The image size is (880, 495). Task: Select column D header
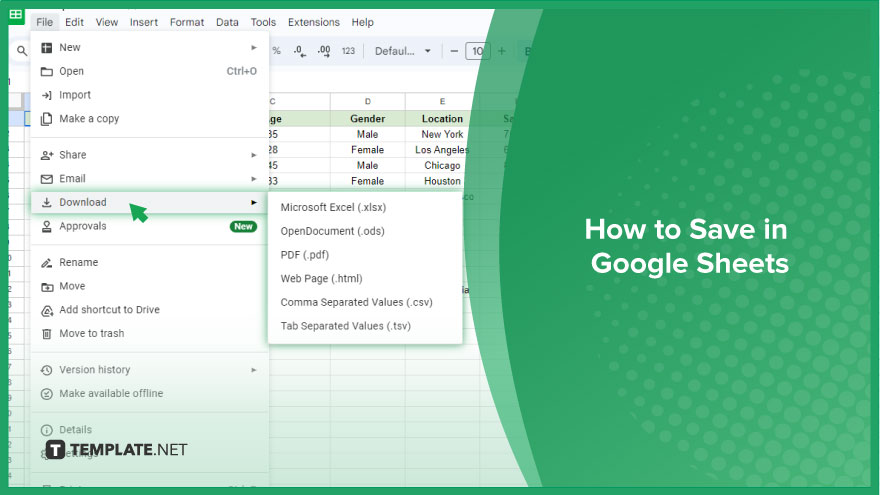(x=368, y=102)
